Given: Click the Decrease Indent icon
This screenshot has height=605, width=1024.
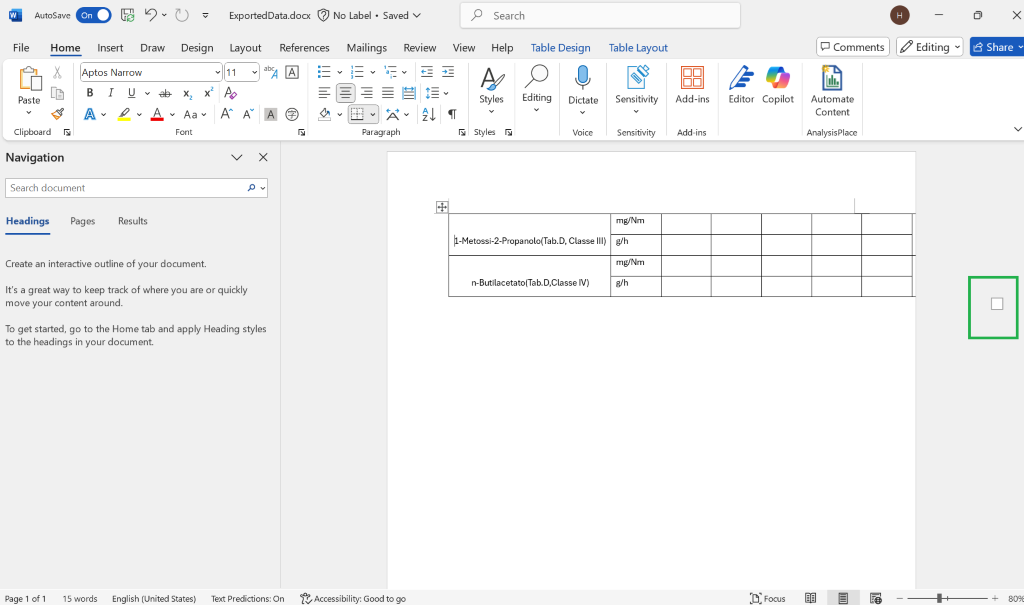Looking at the screenshot, I should point(427,72).
